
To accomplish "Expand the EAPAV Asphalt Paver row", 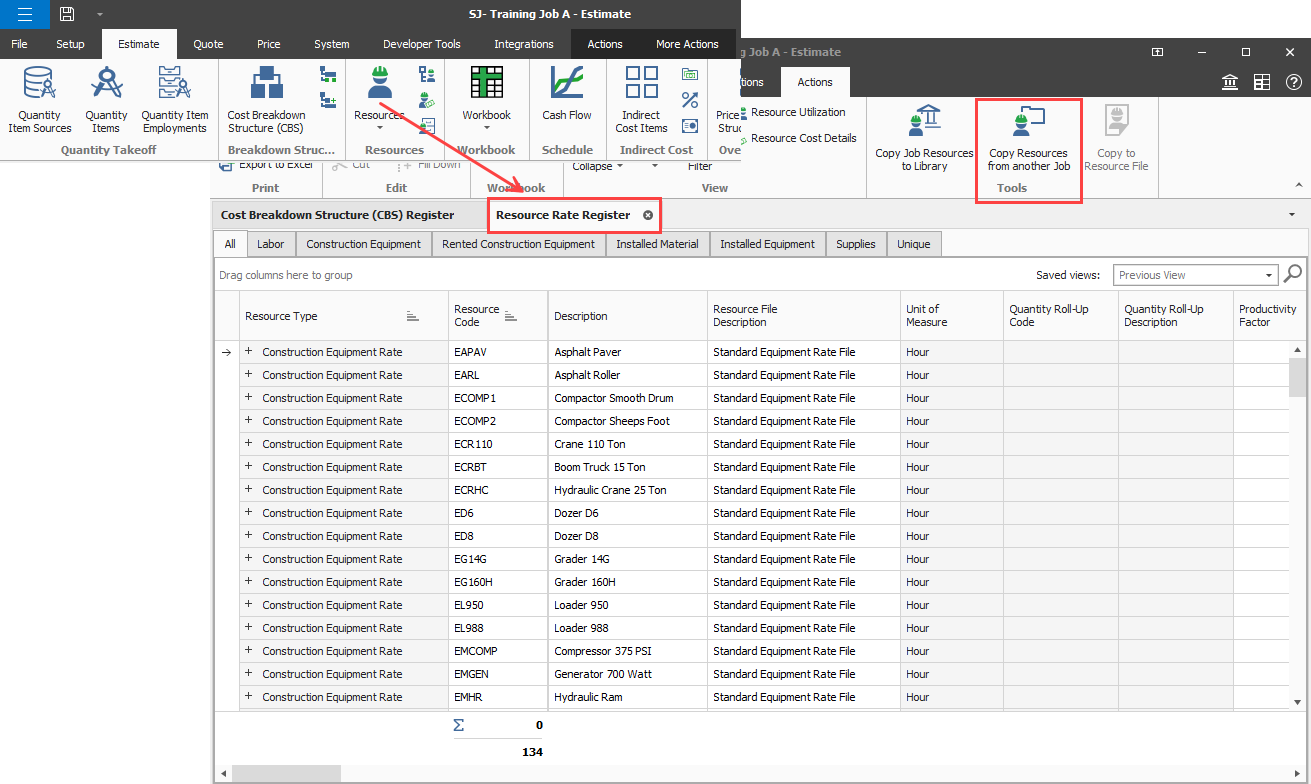I will click(x=248, y=352).
